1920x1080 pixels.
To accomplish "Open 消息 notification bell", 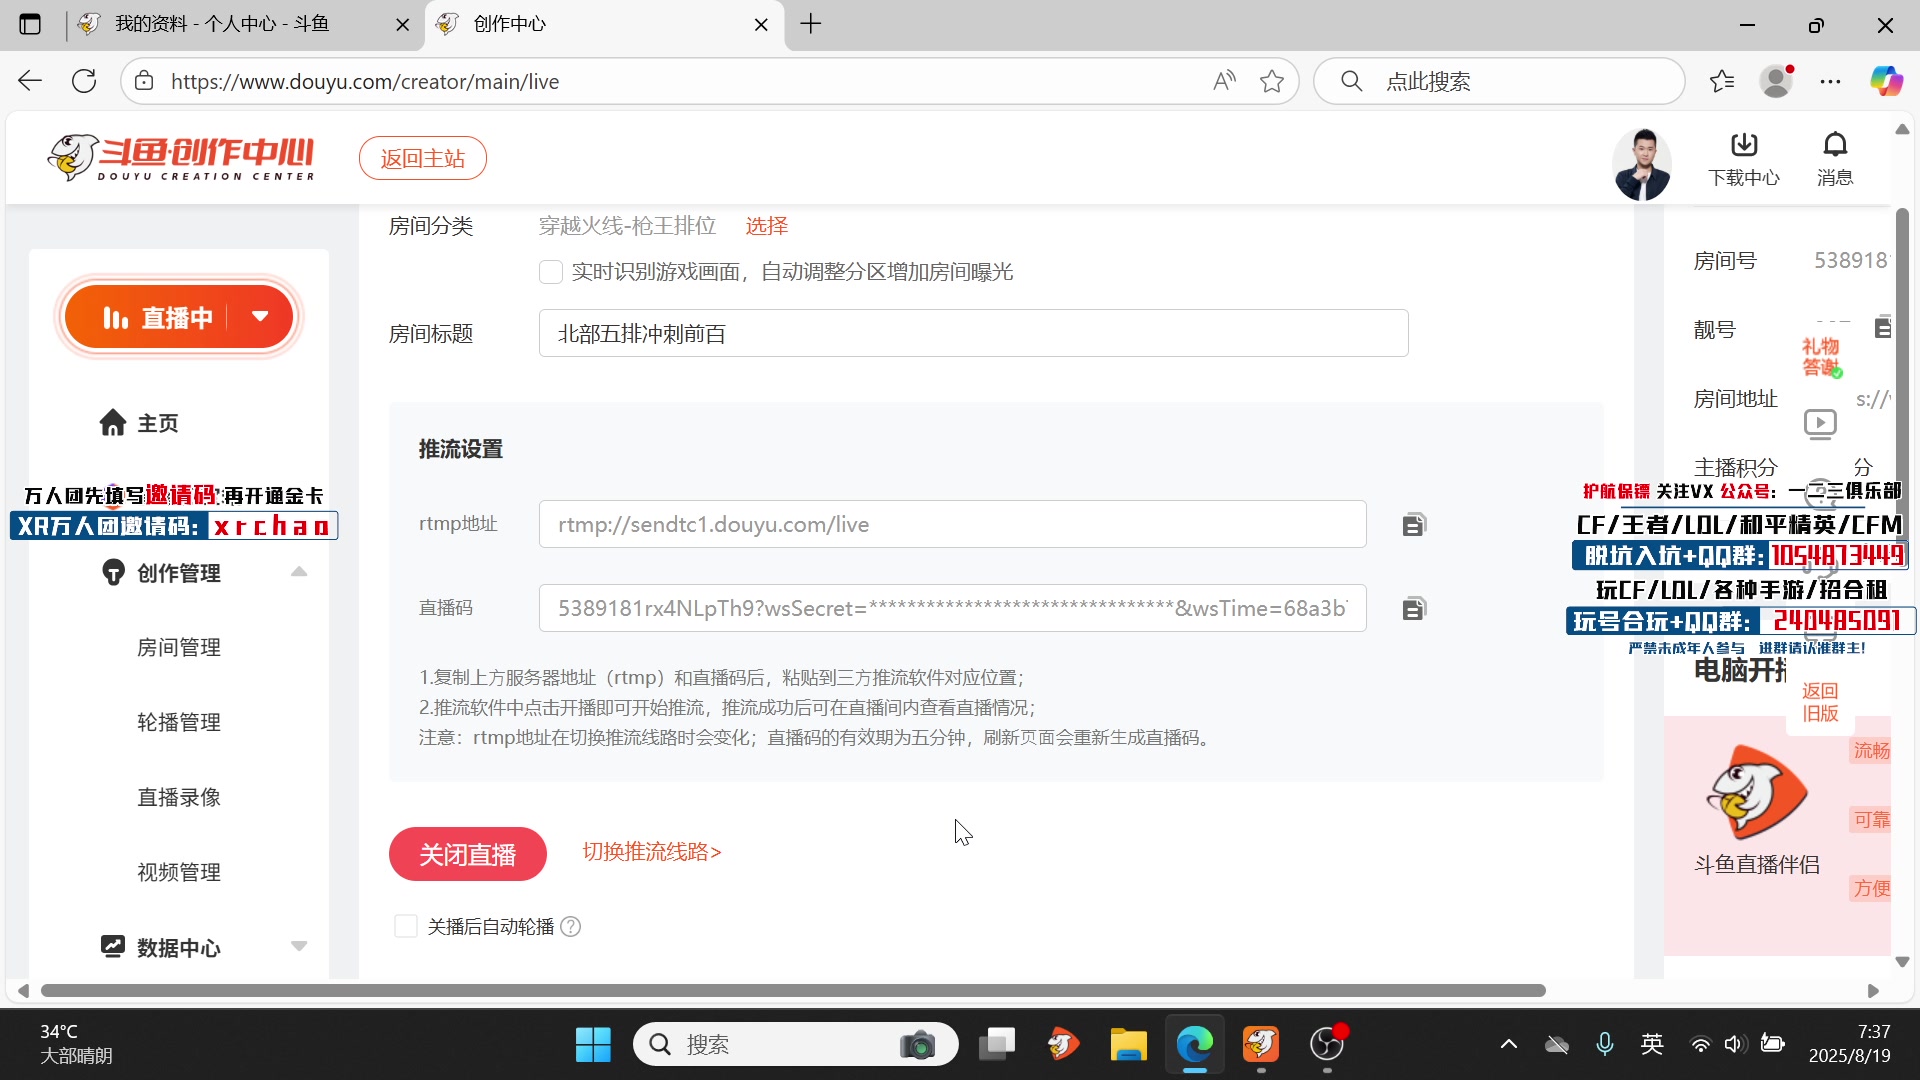I will 1835,158.
